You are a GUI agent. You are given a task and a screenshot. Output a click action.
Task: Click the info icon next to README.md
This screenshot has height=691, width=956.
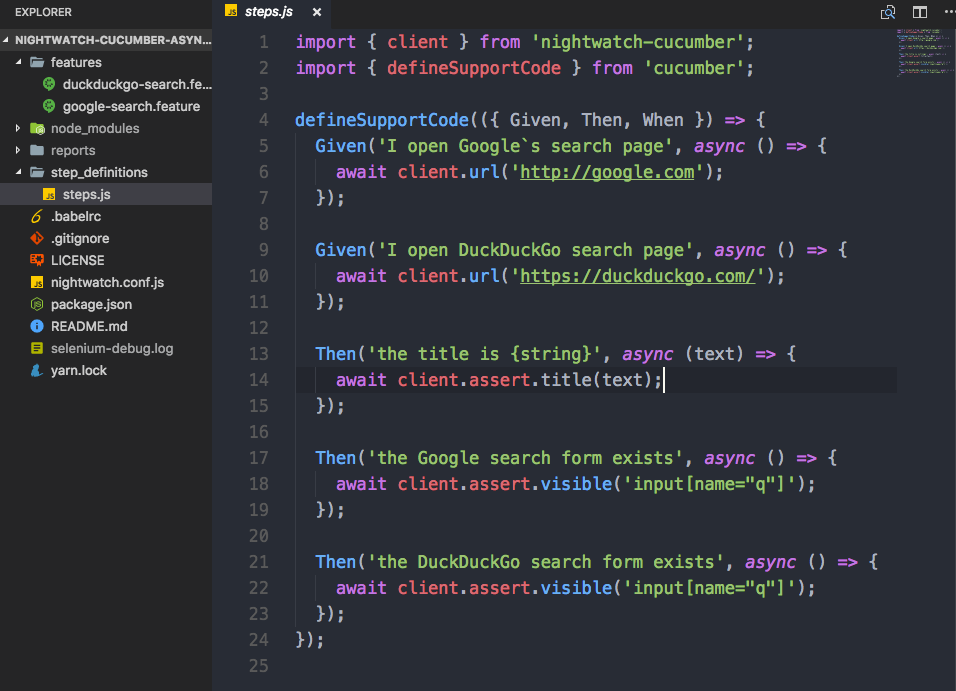pos(37,326)
